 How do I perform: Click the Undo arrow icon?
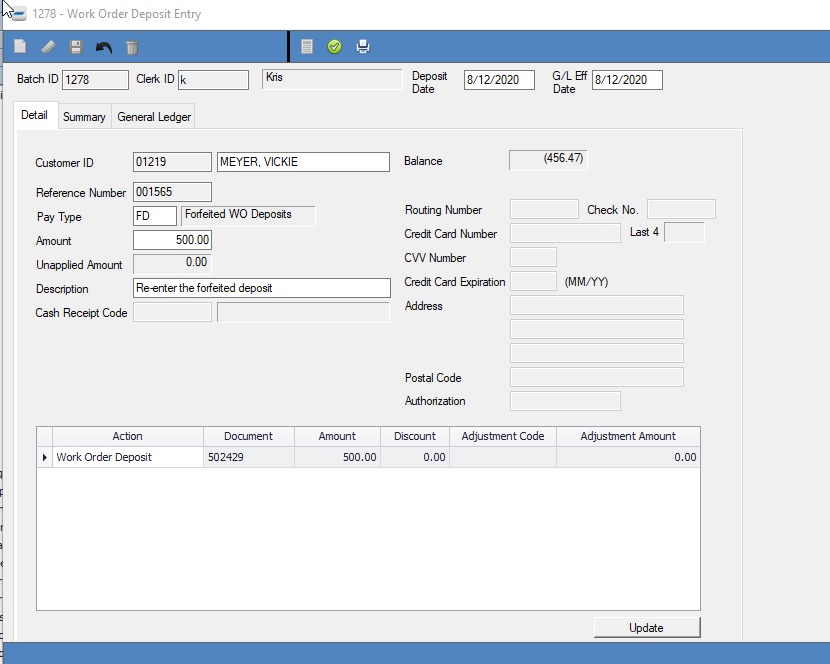tap(104, 47)
